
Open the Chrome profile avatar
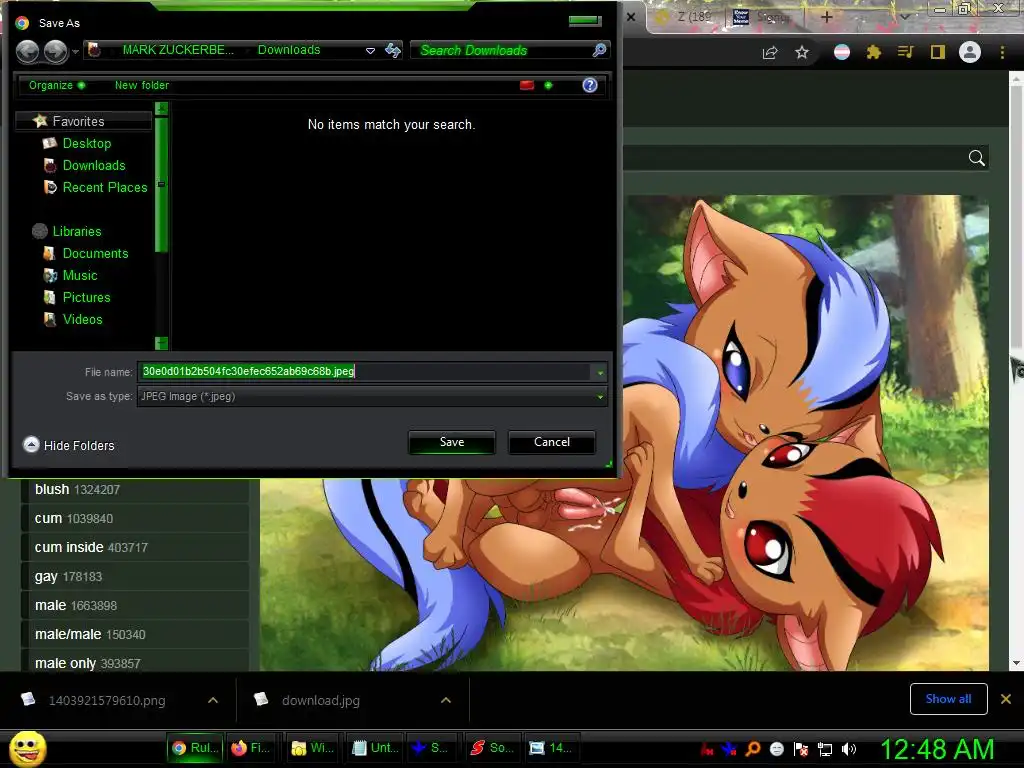(970, 52)
